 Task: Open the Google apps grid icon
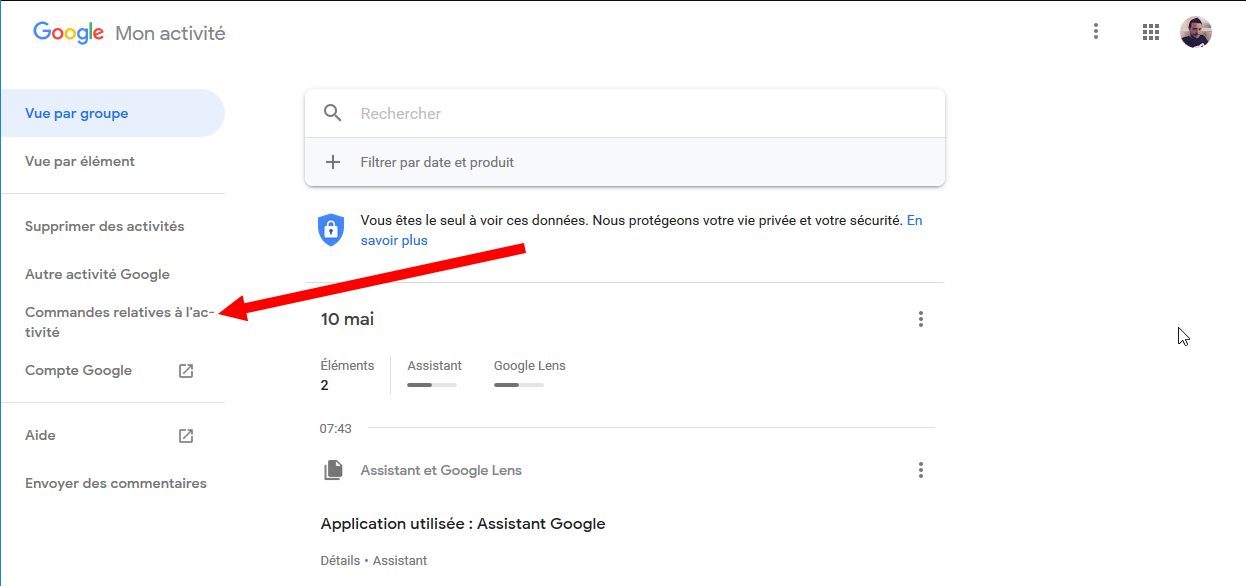click(x=1150, y=32)
